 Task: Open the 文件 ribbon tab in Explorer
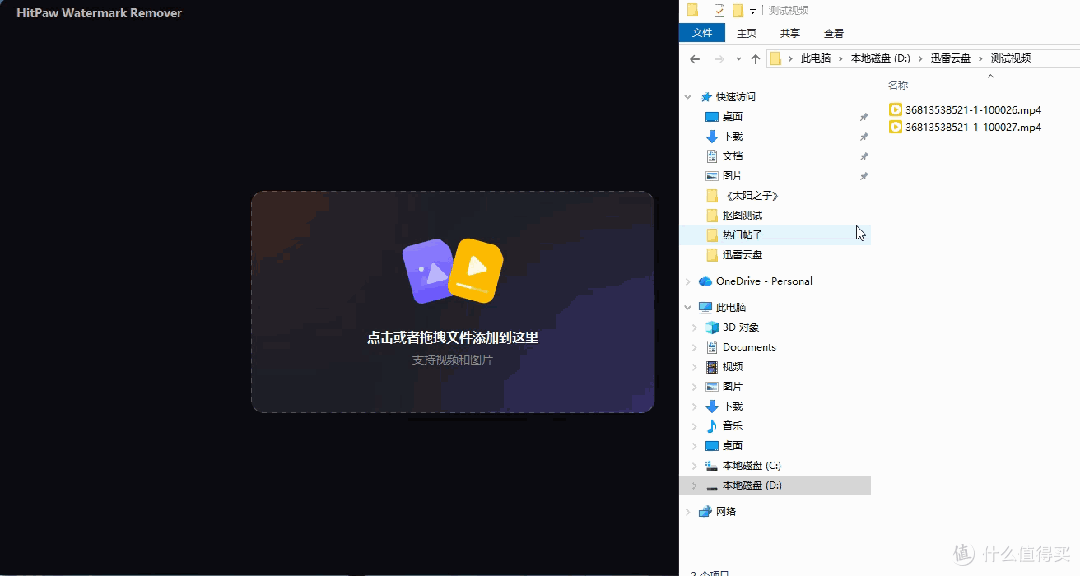[702, 33]
